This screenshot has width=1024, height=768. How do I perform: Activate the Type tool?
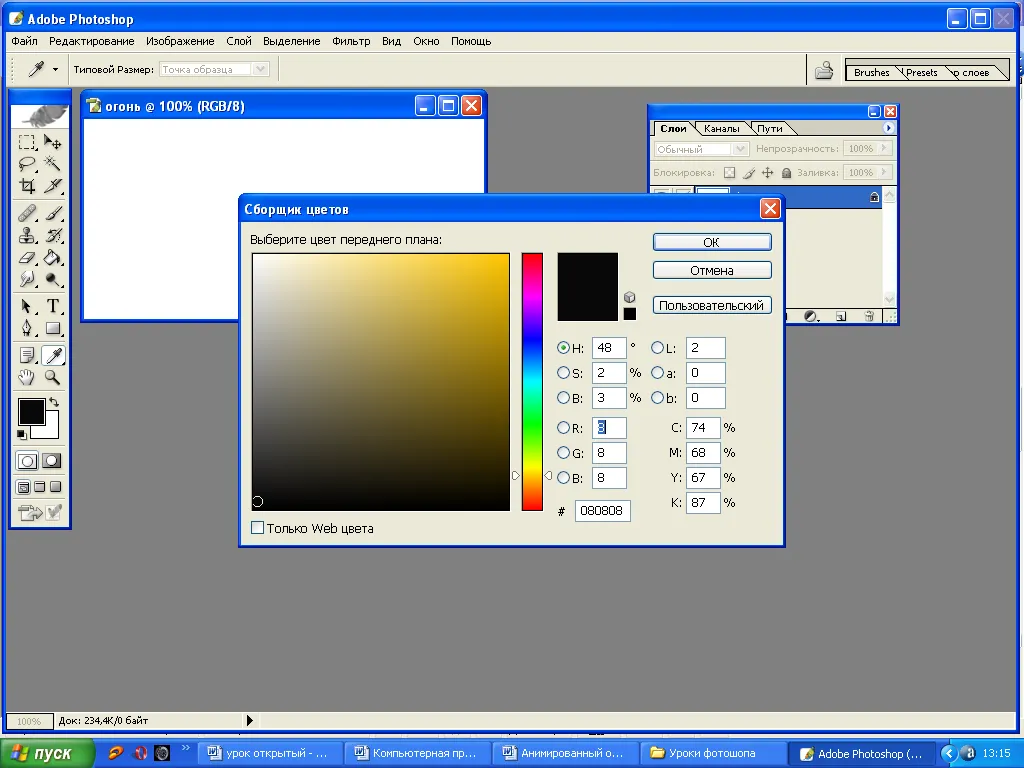click(53, 306)
